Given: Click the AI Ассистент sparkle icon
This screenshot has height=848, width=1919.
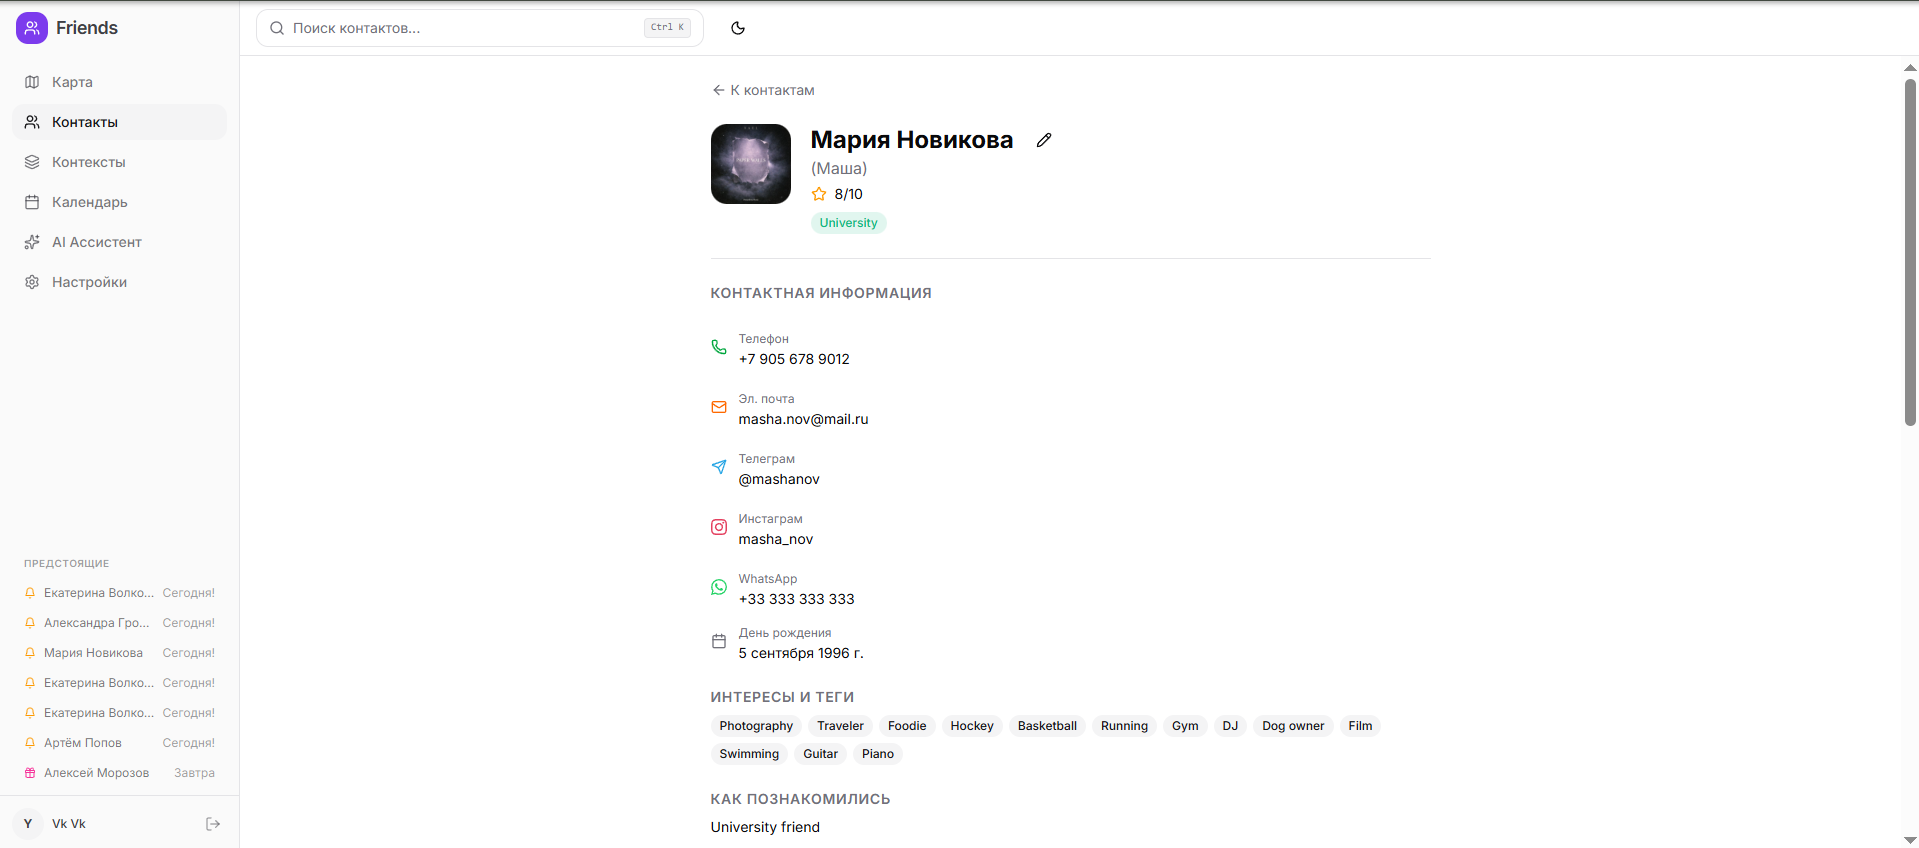Looking at the screenshot, I should coord(32,242).
